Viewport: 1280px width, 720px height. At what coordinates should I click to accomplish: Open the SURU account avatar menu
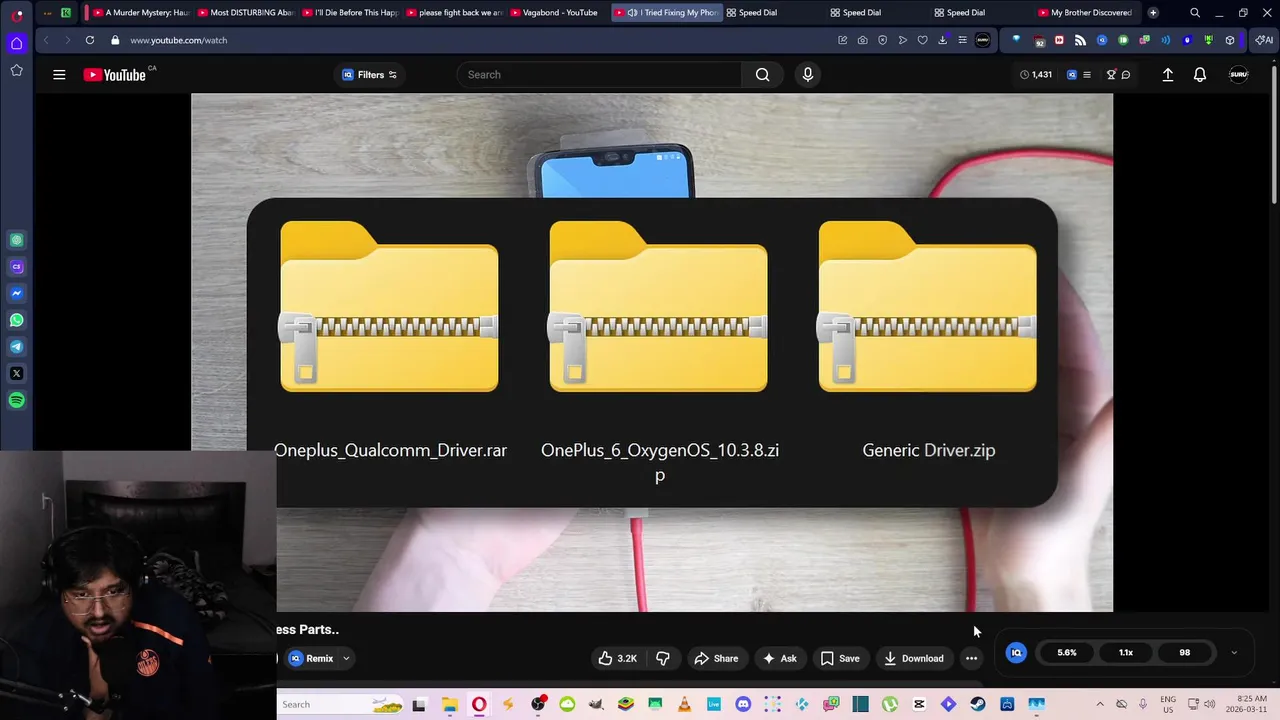coord(1238,75)
